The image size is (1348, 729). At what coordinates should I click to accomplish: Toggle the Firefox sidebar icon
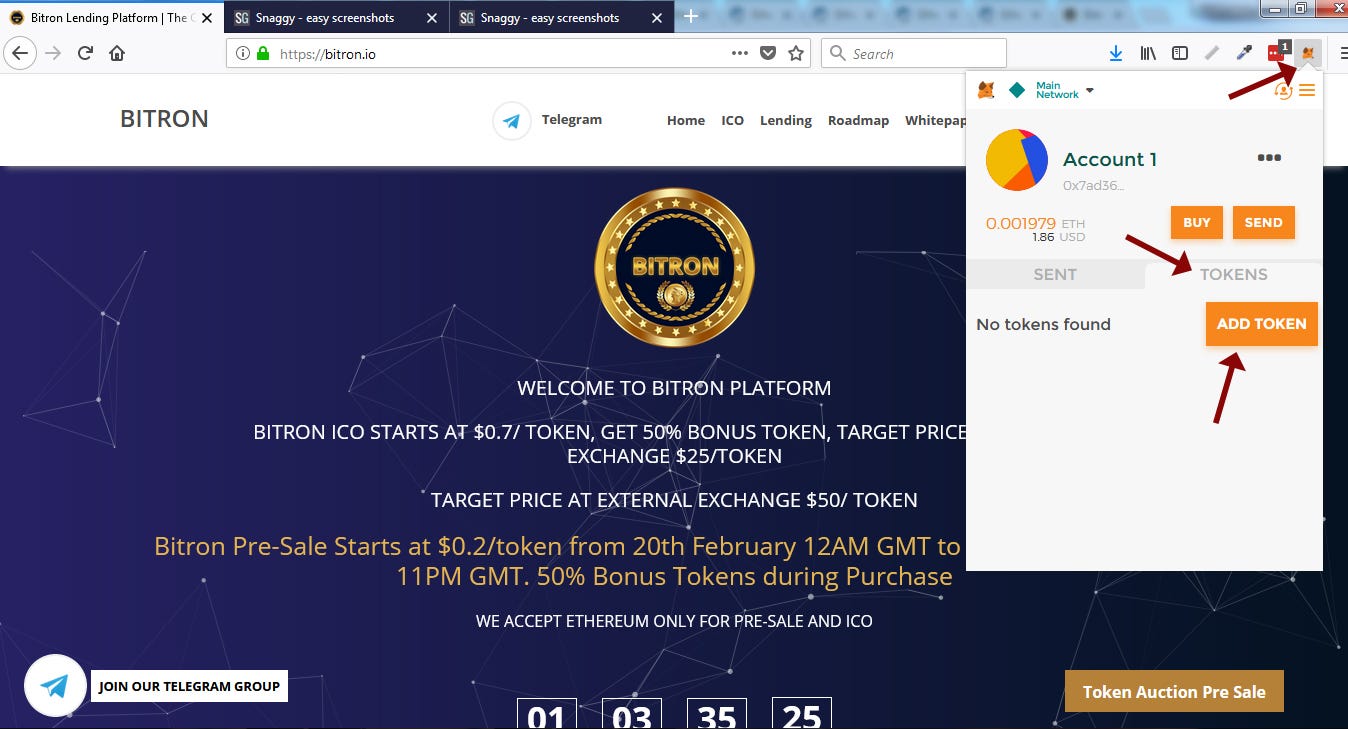coord(1180,54)
